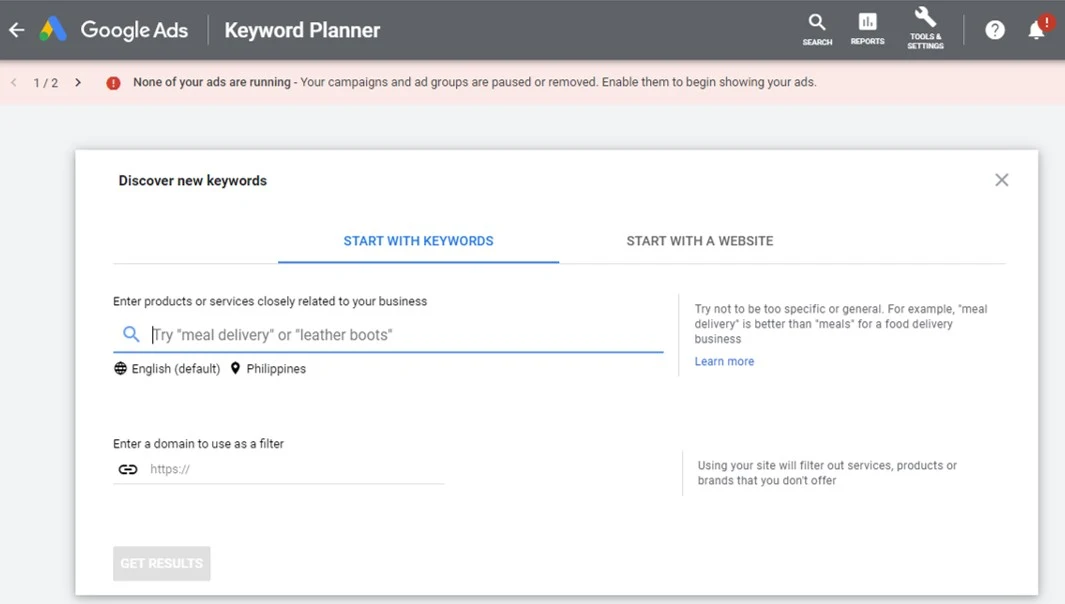Viewport: 1065px width, 604px height.
Task: Open the Reports icon
Action: tap(867, 27)
